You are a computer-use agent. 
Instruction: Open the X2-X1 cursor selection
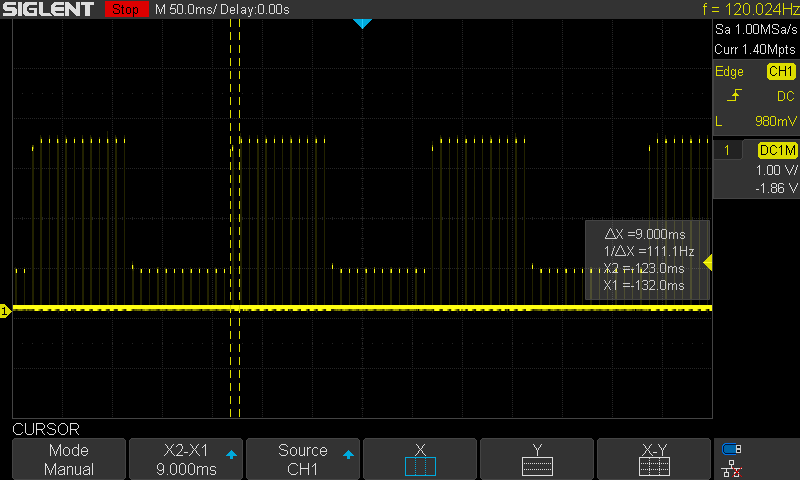(x=186, y=459)
